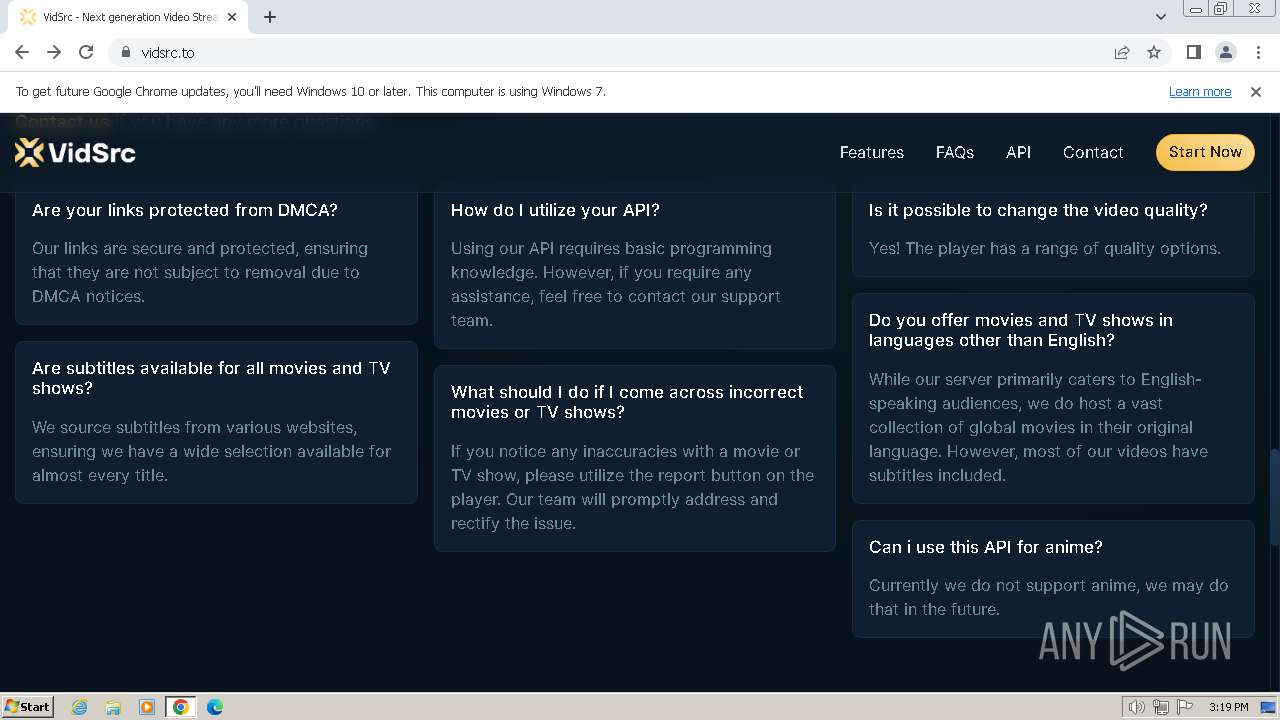Go forward to next page

tap(54, 52)
